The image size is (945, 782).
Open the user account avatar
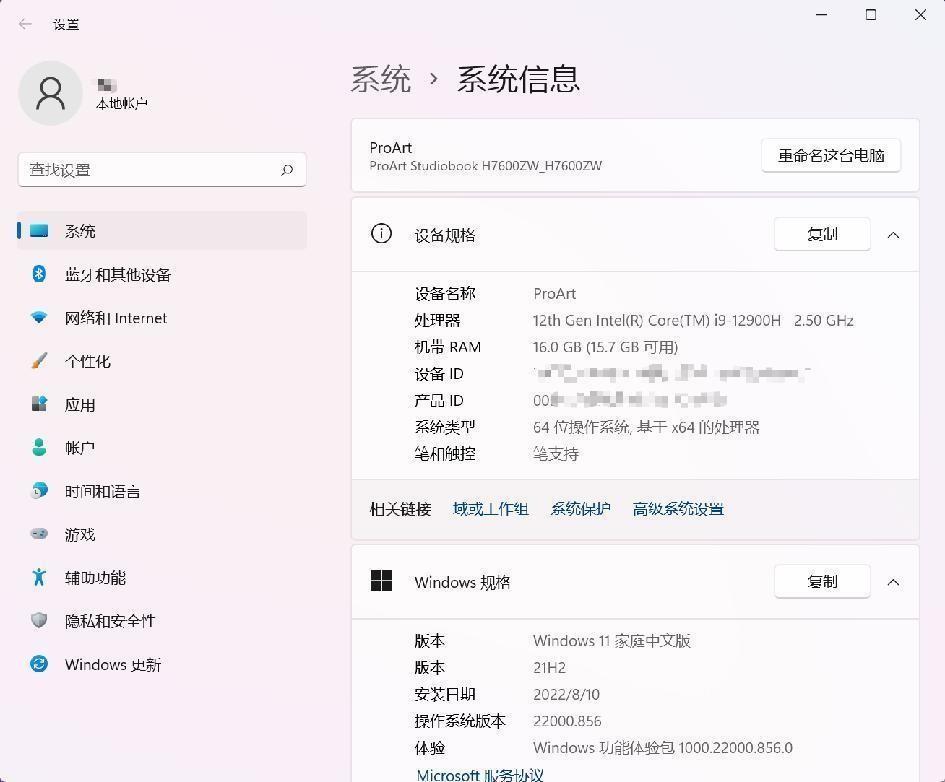(51, 93)
